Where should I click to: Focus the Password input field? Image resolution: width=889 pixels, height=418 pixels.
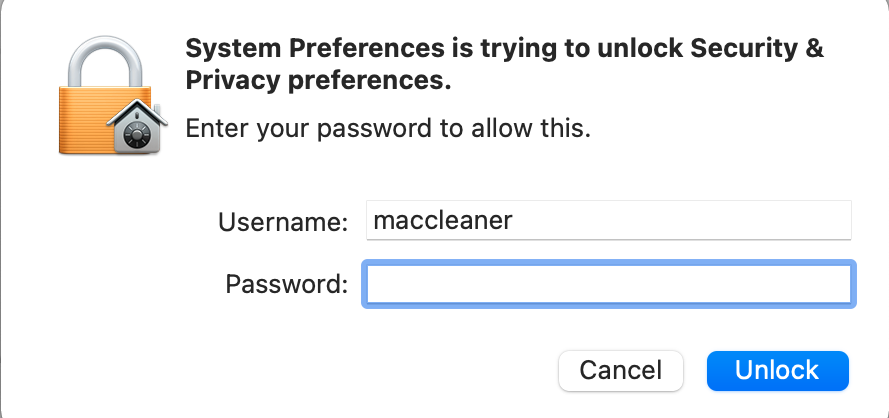tap(608, 284)
